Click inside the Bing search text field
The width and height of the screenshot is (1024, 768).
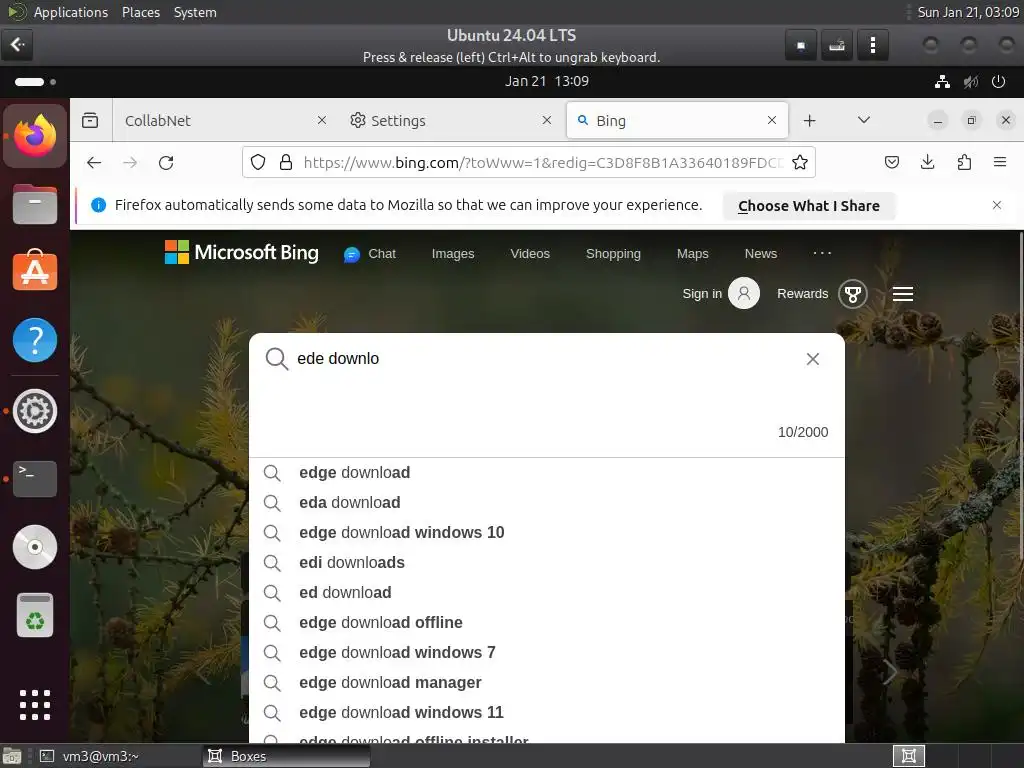pyautogui.click(x=545, y=359)
